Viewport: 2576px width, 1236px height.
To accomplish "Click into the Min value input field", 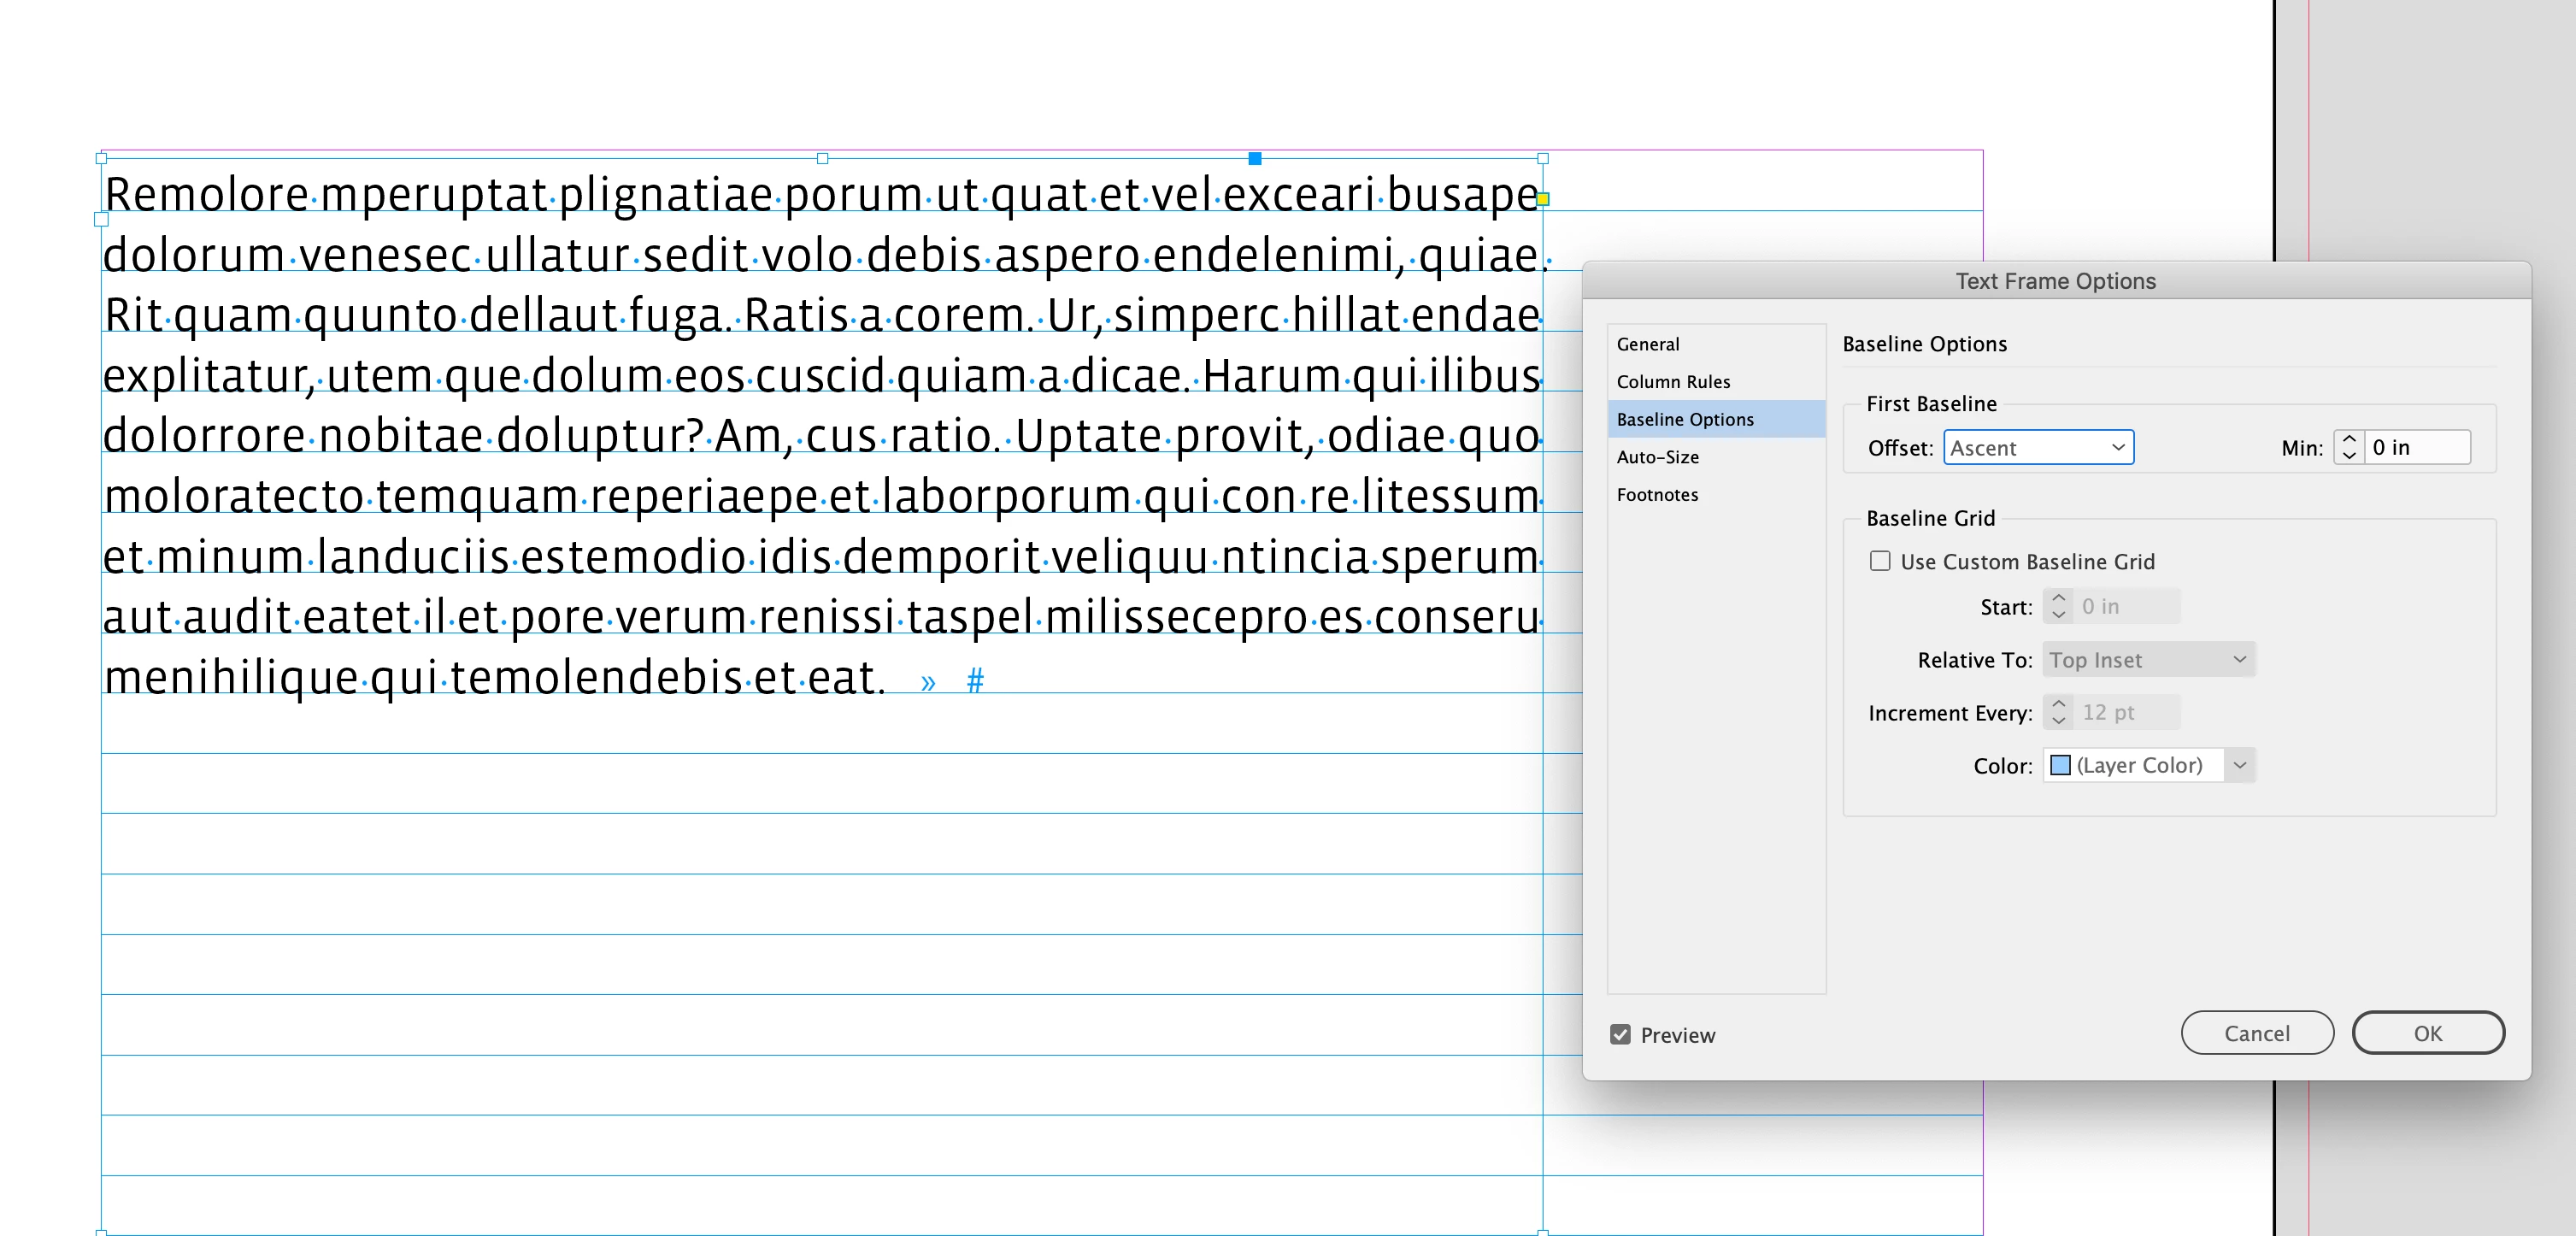I will click(x=2417, y=447).
